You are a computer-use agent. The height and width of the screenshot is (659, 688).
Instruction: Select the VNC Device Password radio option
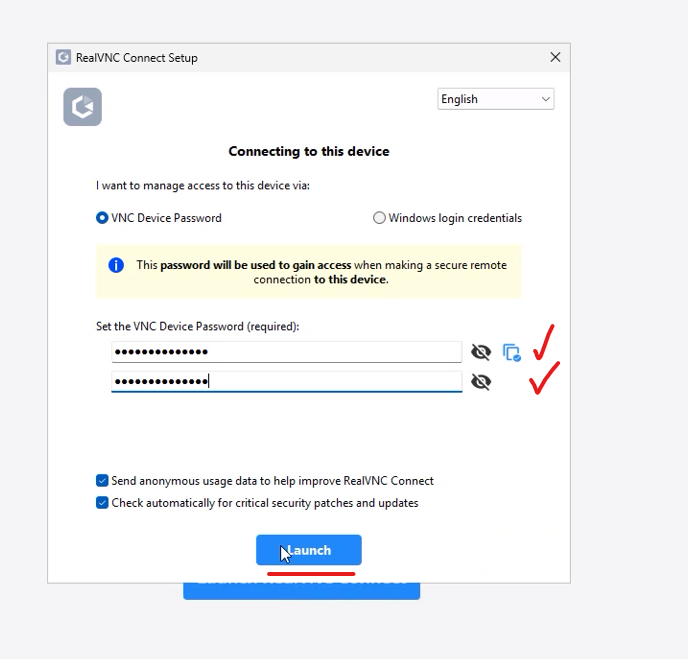click(x=102, y=218)
